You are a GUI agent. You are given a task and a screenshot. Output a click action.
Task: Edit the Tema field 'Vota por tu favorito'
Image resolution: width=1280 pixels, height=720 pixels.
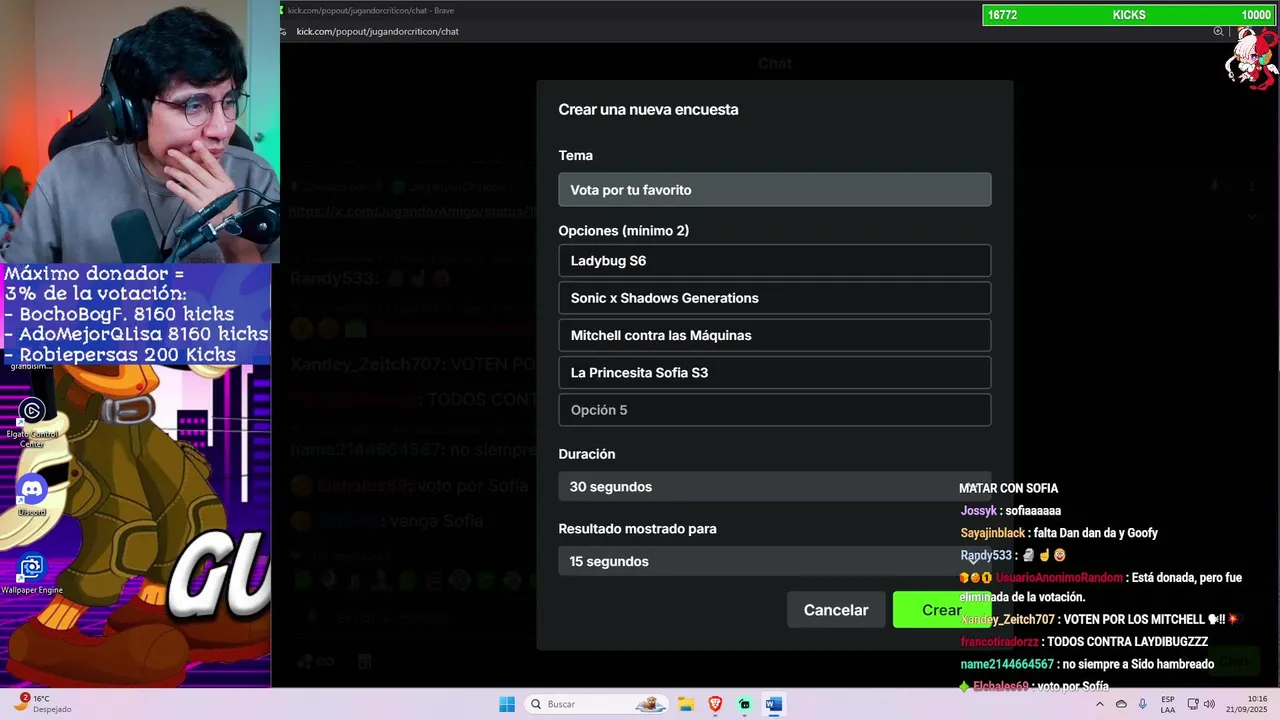(775, 190)
